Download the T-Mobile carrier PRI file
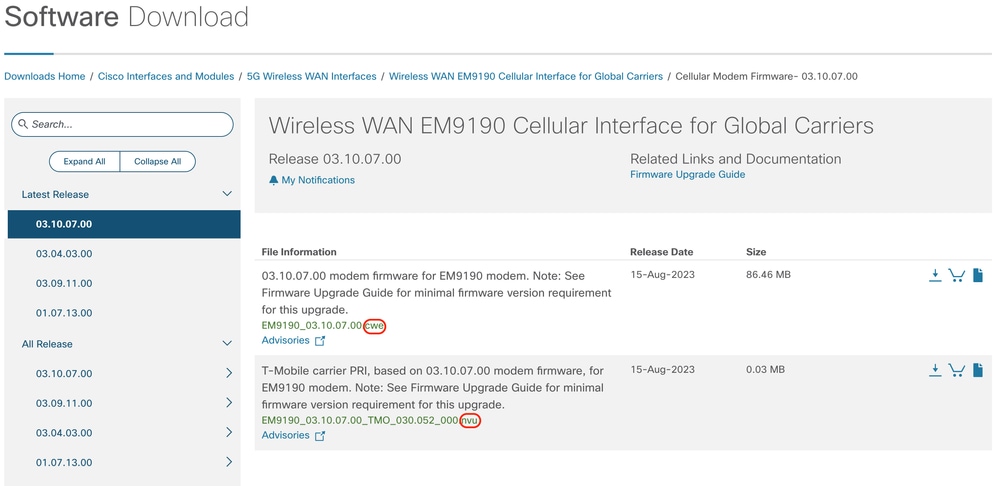Viewport: 999px width, 486px height. 935,370
